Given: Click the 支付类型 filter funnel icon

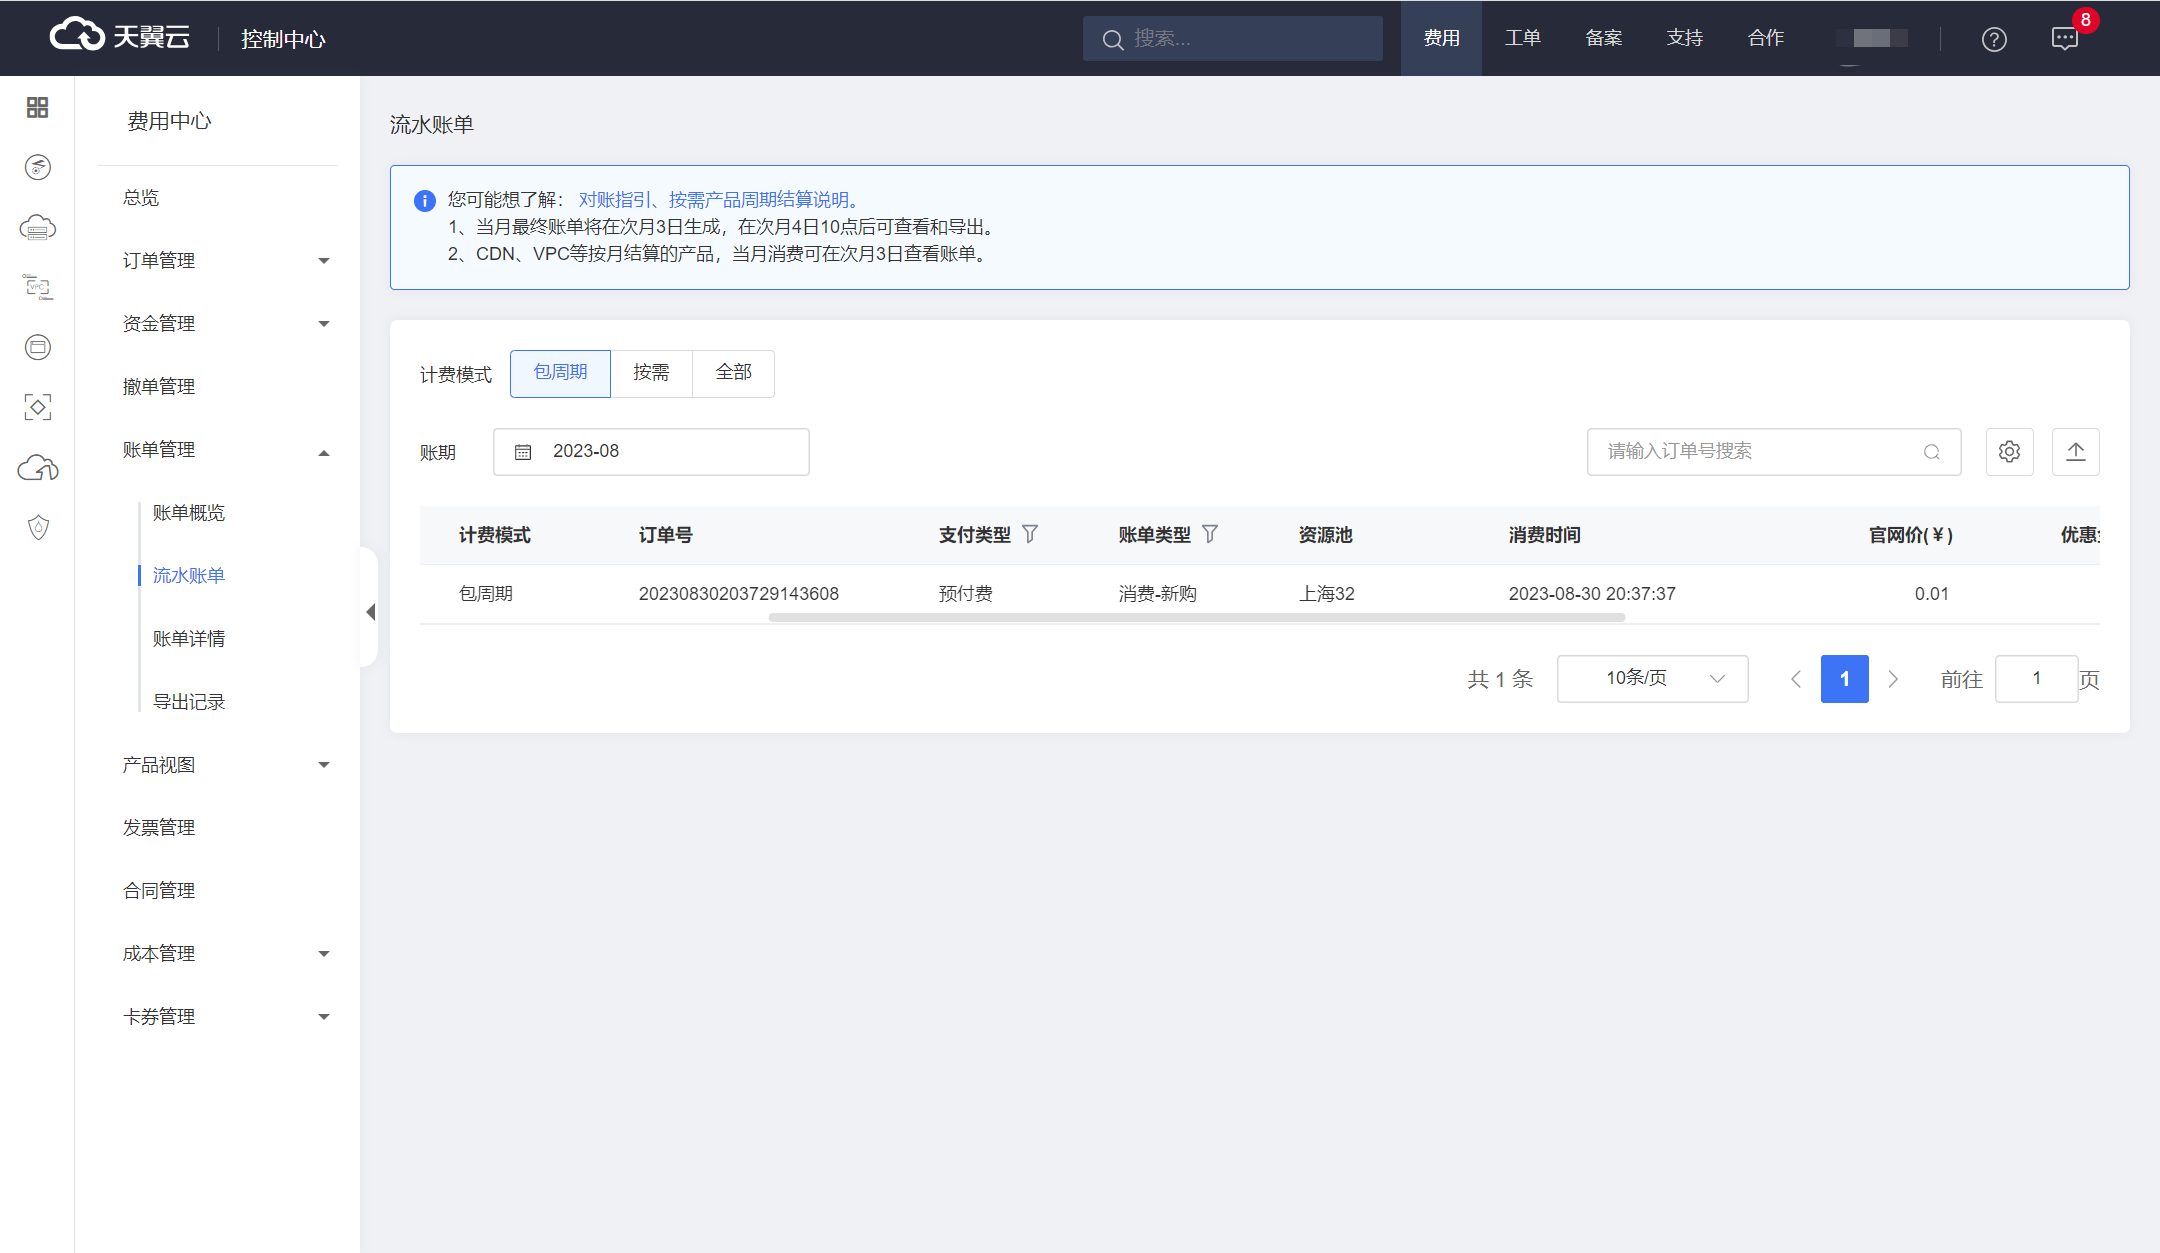Looking at the screenshot, I should (x=1030, y=534).
